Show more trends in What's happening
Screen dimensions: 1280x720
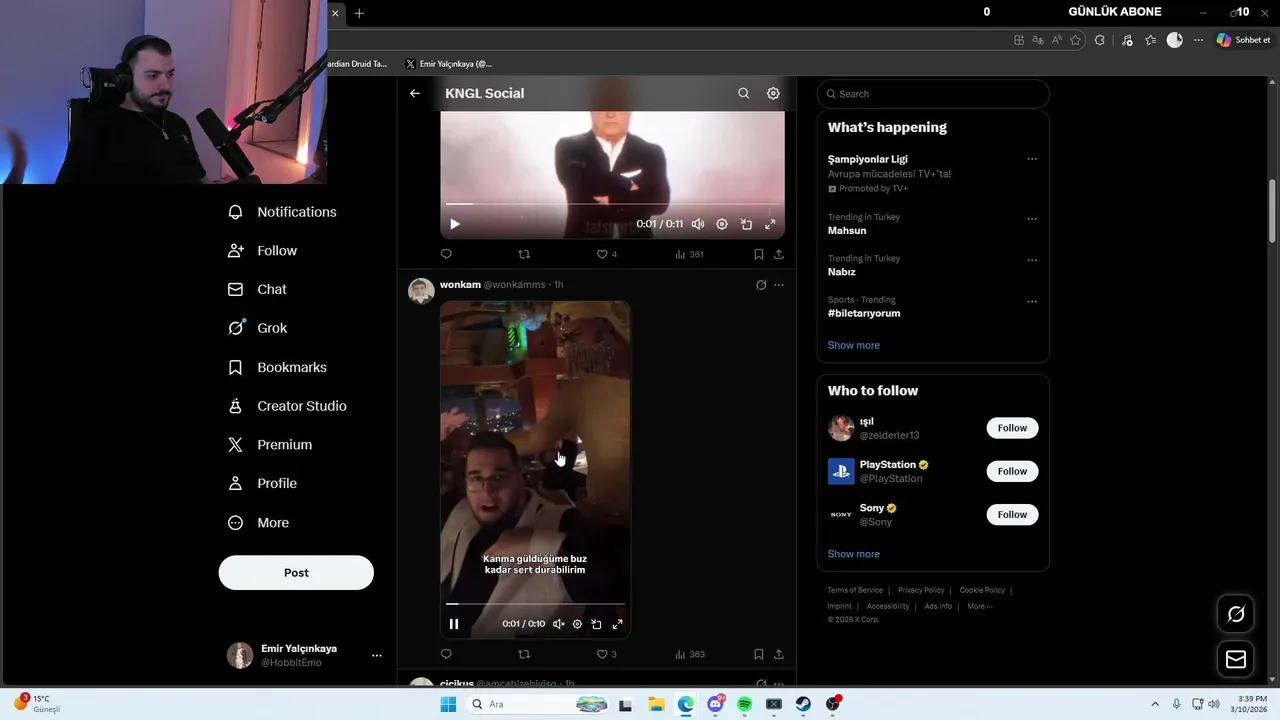coord(854,345)
